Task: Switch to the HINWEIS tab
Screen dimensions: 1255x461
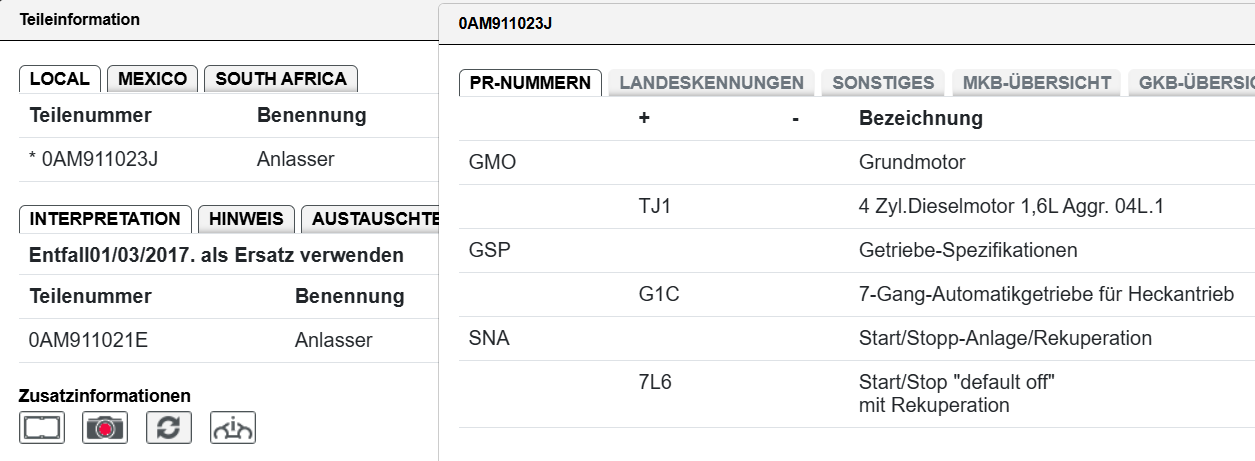Action: [x=247, y=219]
